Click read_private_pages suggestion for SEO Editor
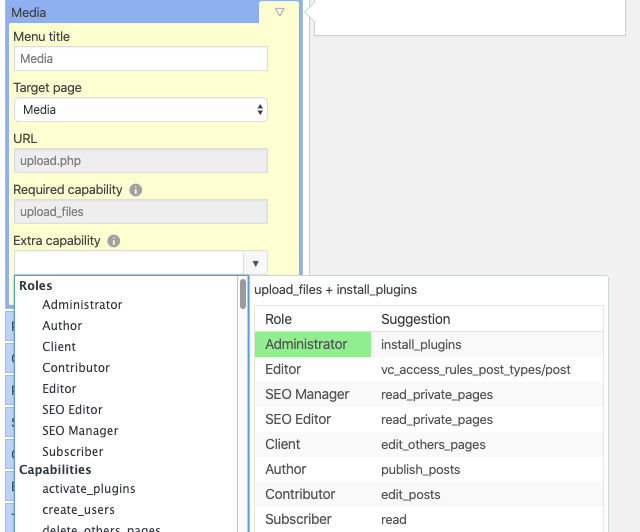 click(437, 419)
